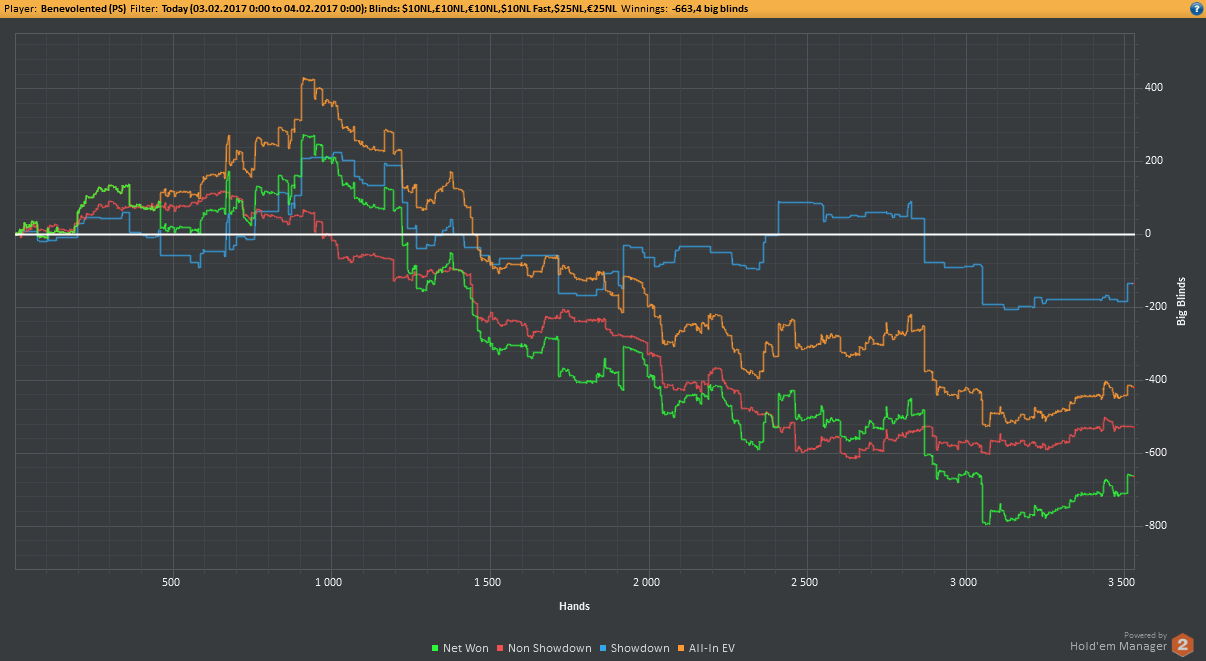Click the 0 big blinds axis label

(x=1148, y=234)
